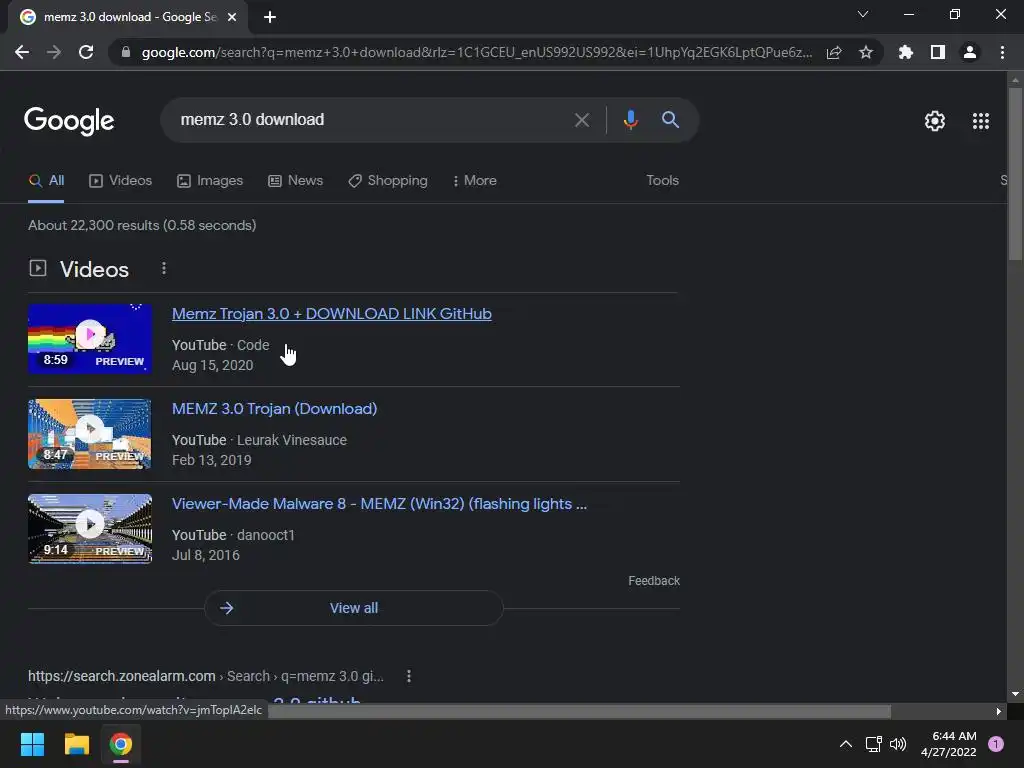
Task: Click the vertical page scrollbar thumb
Action: pyautogui.click(x=1015, y=174)
